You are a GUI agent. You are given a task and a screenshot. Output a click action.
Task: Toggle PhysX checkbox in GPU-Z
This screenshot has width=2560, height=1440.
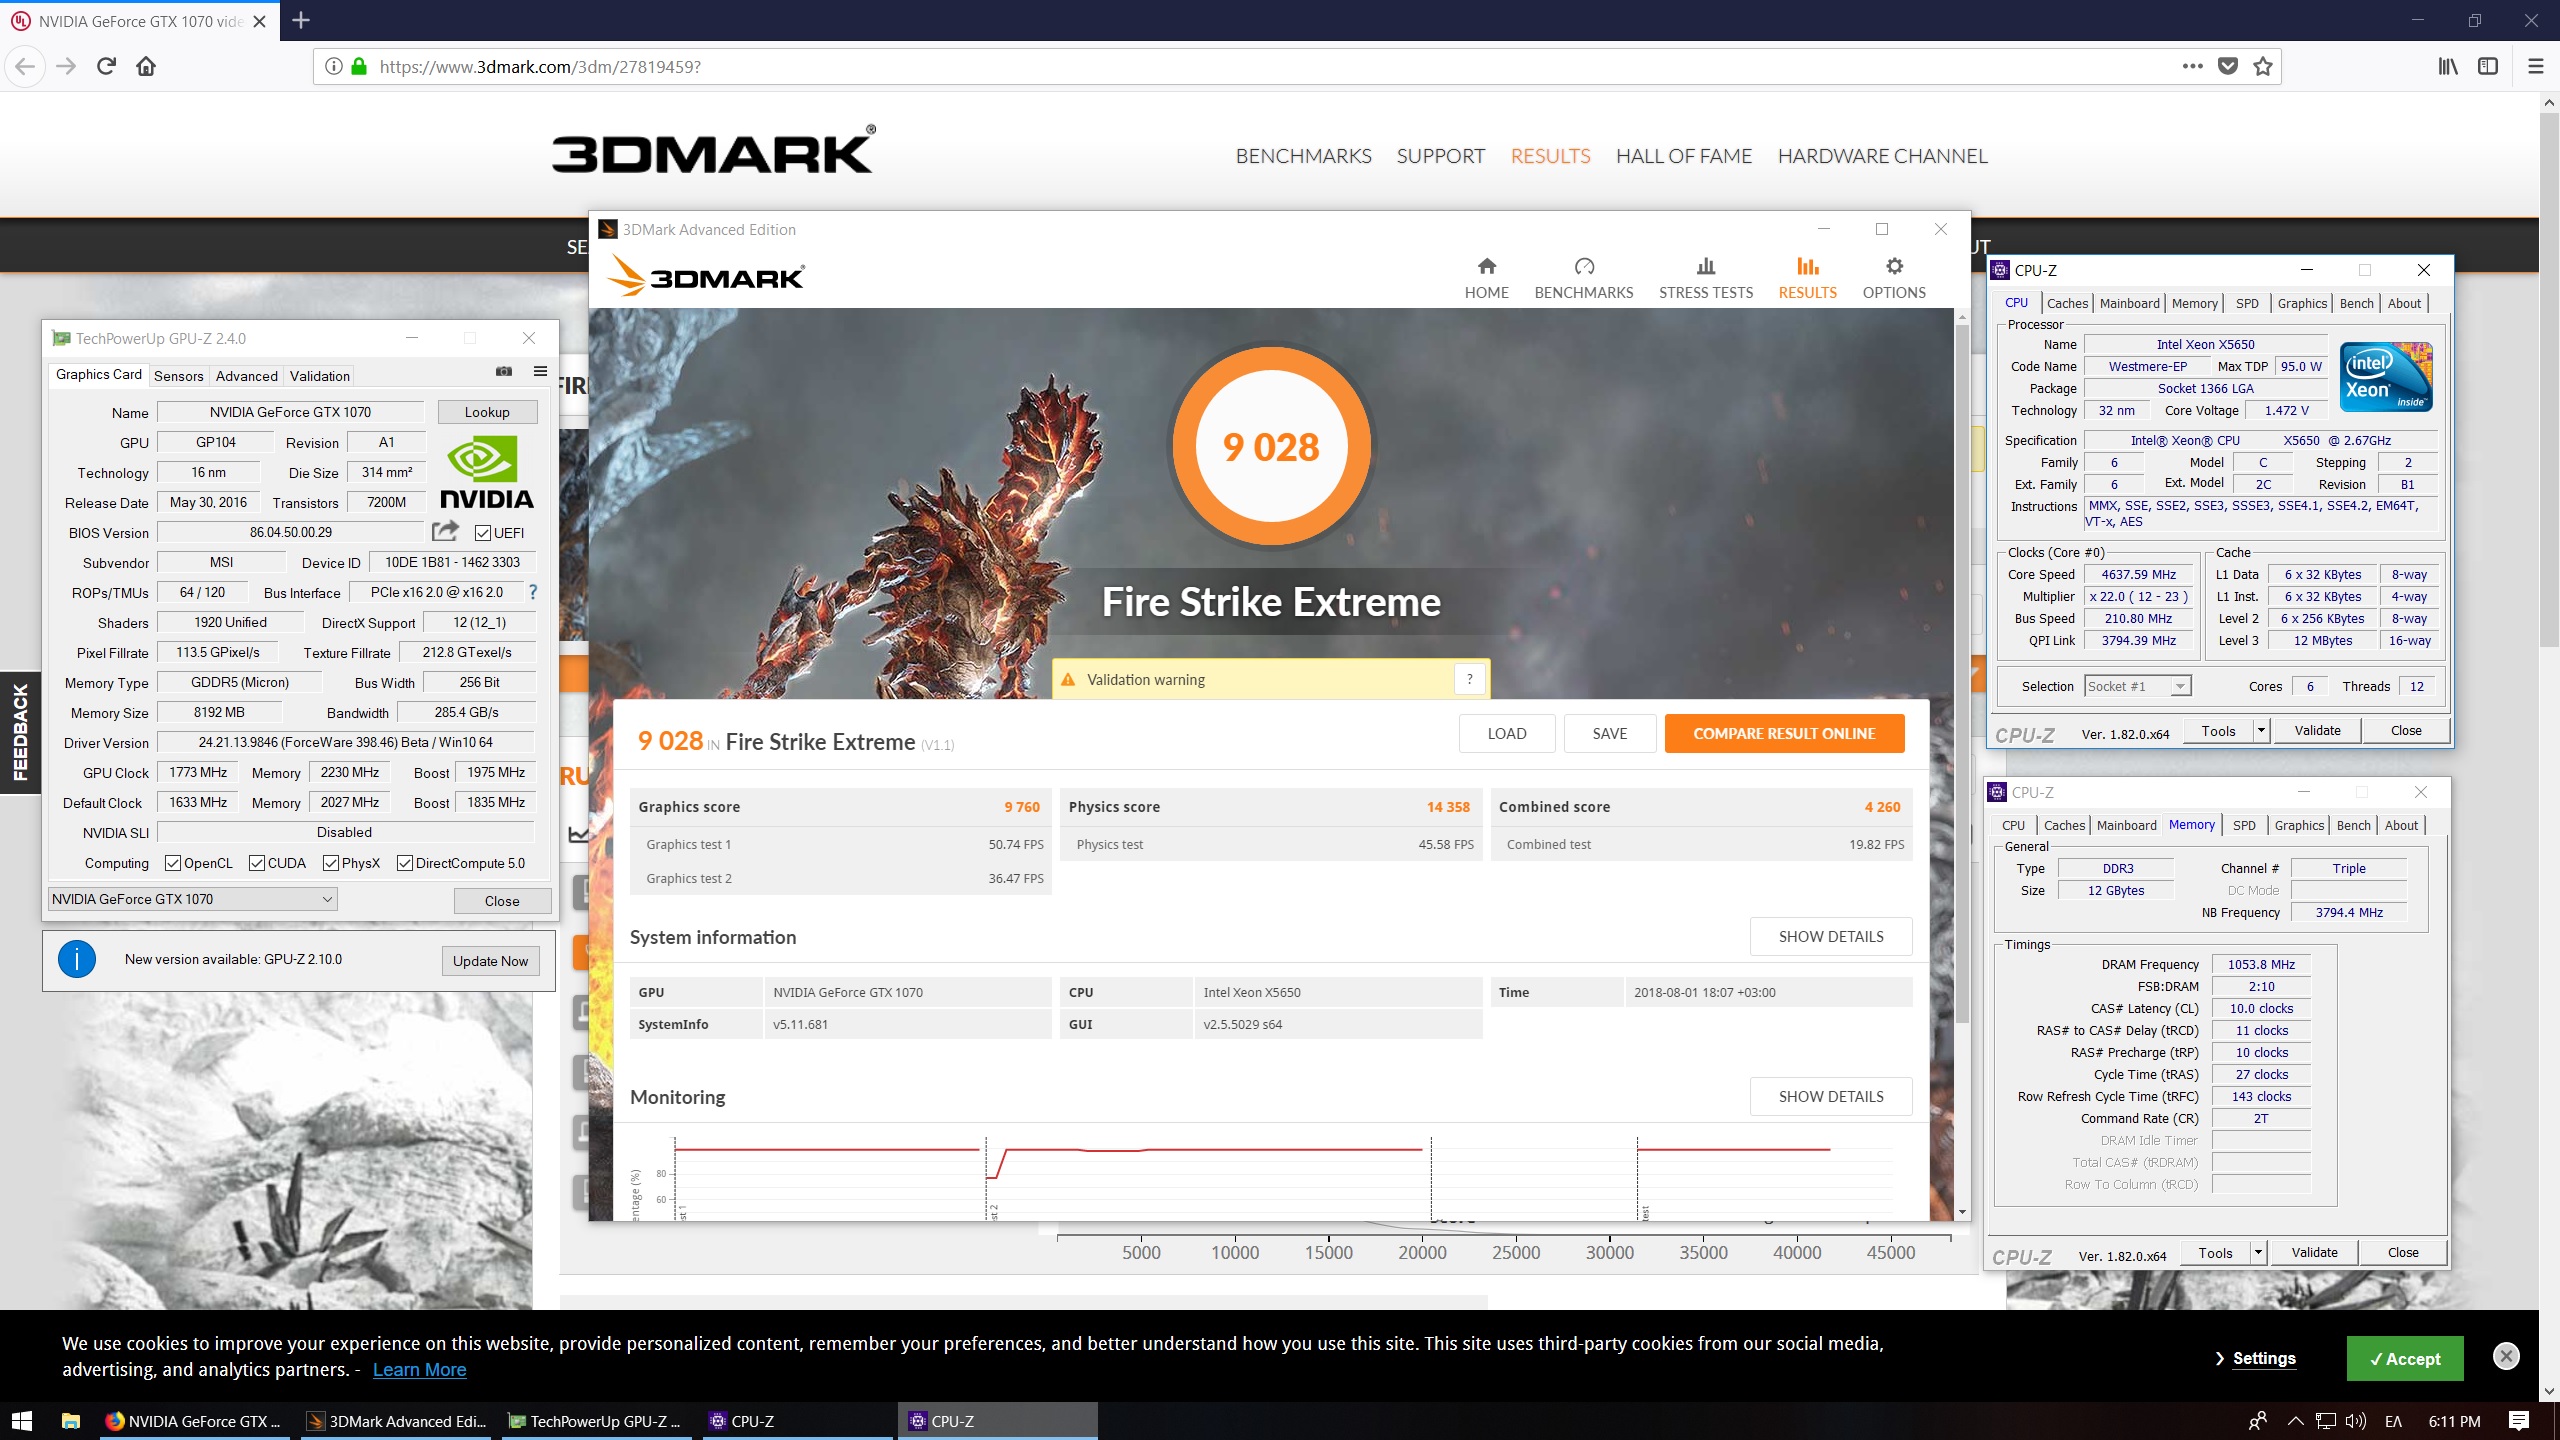tap(331, 863)
